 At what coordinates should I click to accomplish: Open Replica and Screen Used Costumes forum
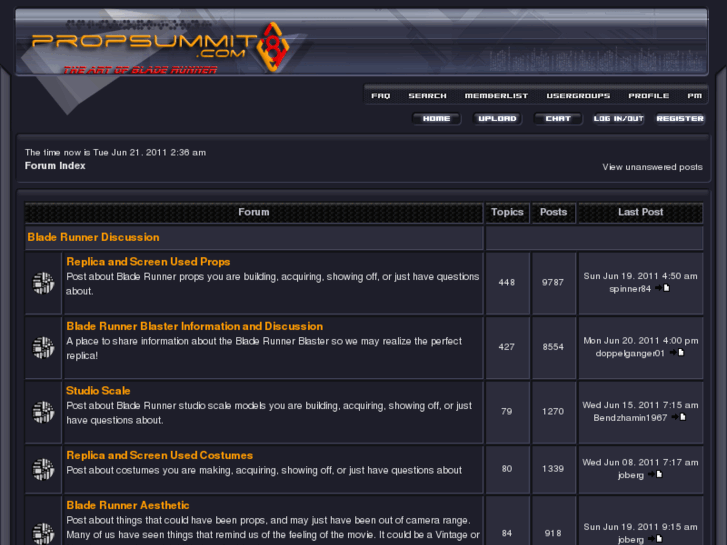tap(159, 455)
